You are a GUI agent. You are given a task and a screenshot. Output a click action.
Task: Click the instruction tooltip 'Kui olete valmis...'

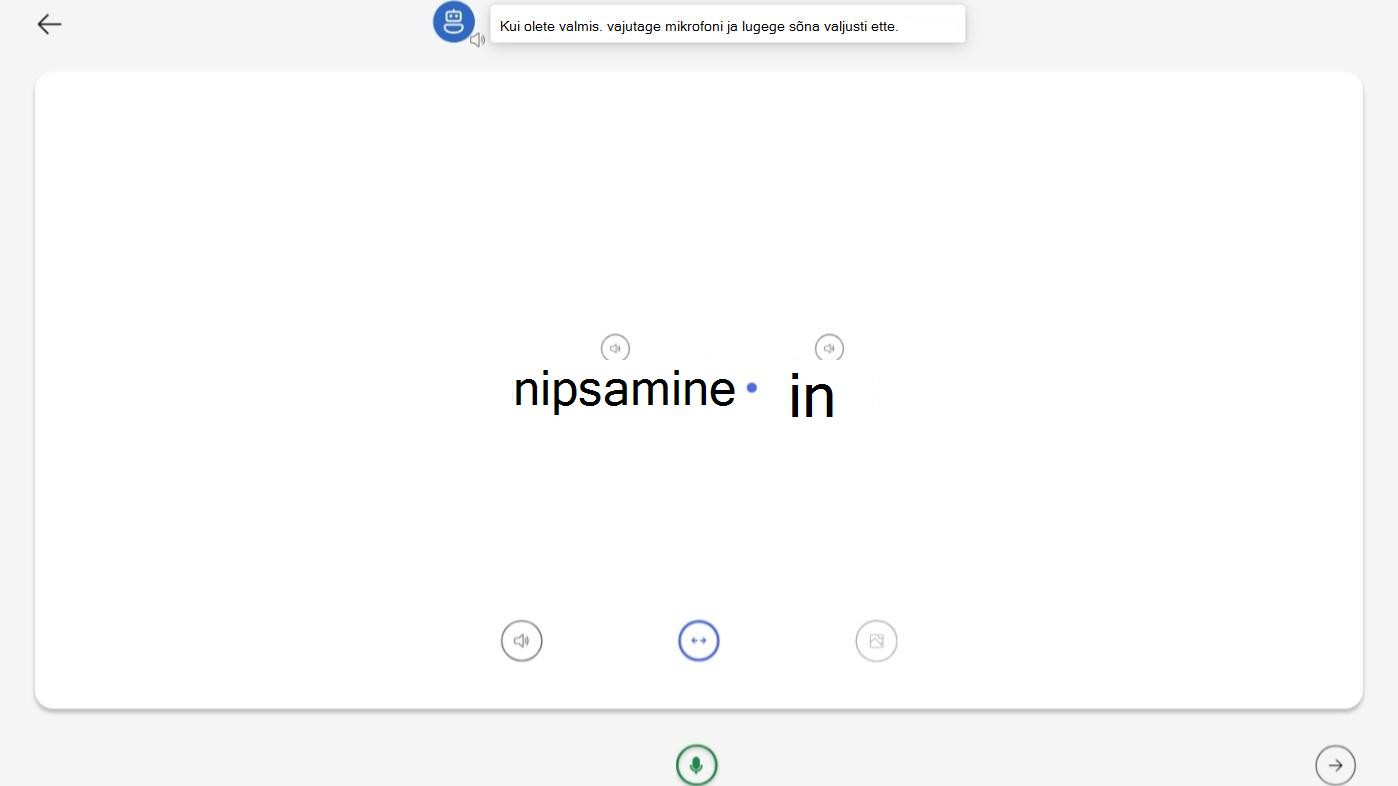[728, 24]
